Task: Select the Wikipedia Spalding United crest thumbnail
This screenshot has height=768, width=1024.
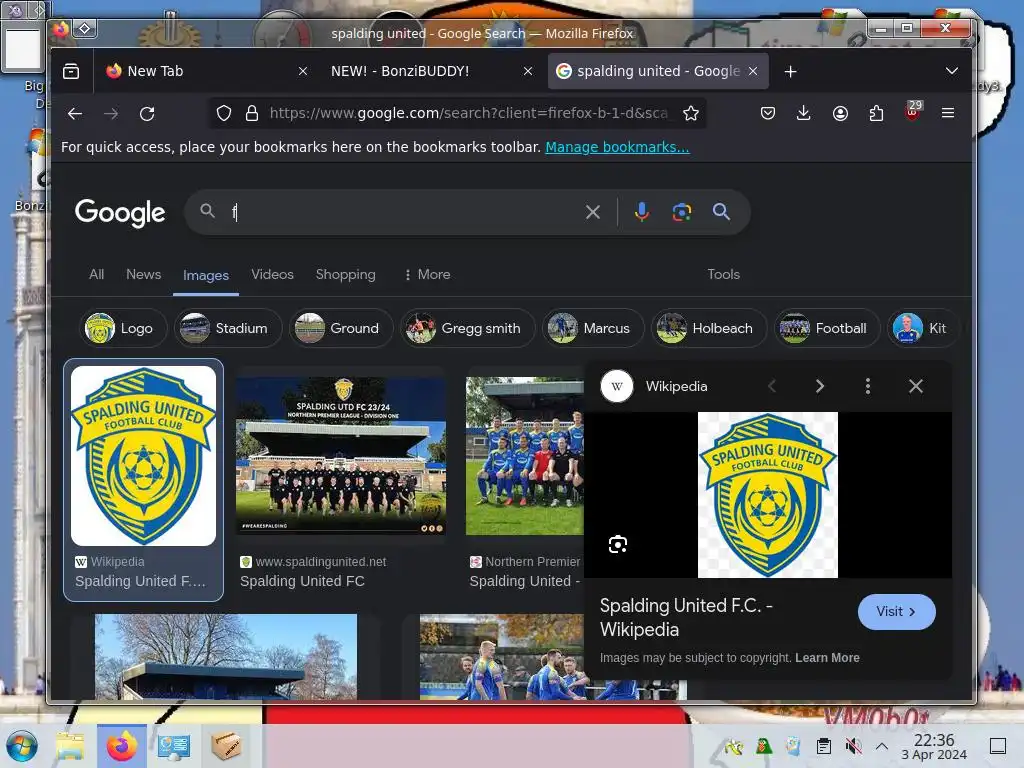Action: [143, 456]
